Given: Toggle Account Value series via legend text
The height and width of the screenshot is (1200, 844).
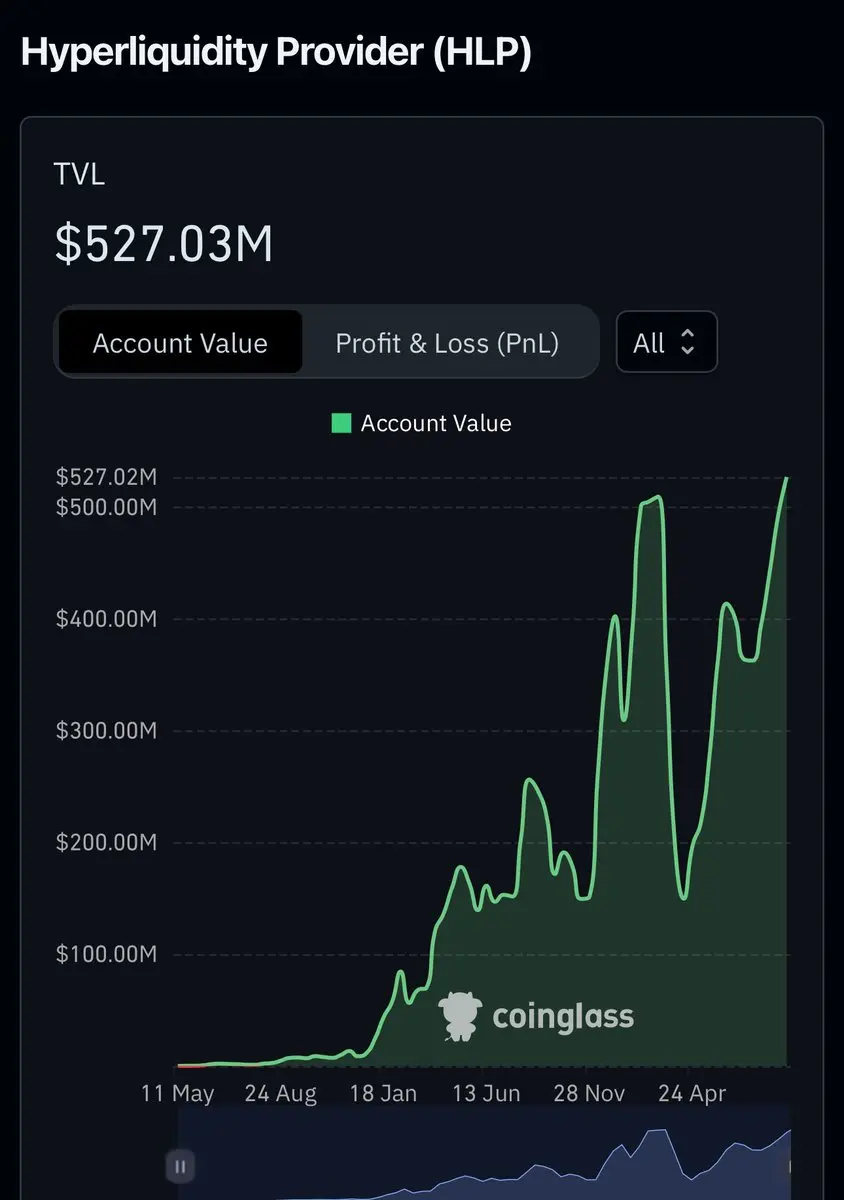Looking at the screenshot, I should pos(436,423).
